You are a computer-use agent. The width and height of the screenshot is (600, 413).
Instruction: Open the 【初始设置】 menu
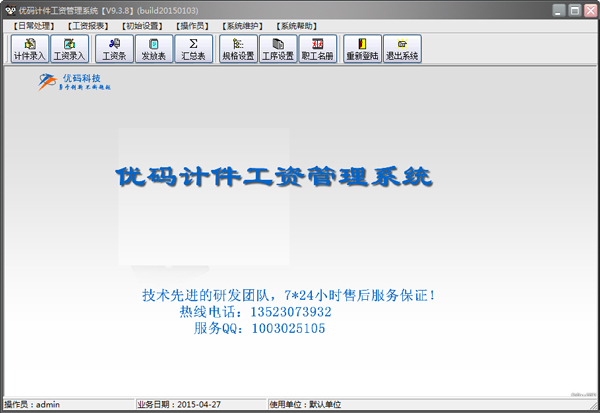click(x=142, y=26)
